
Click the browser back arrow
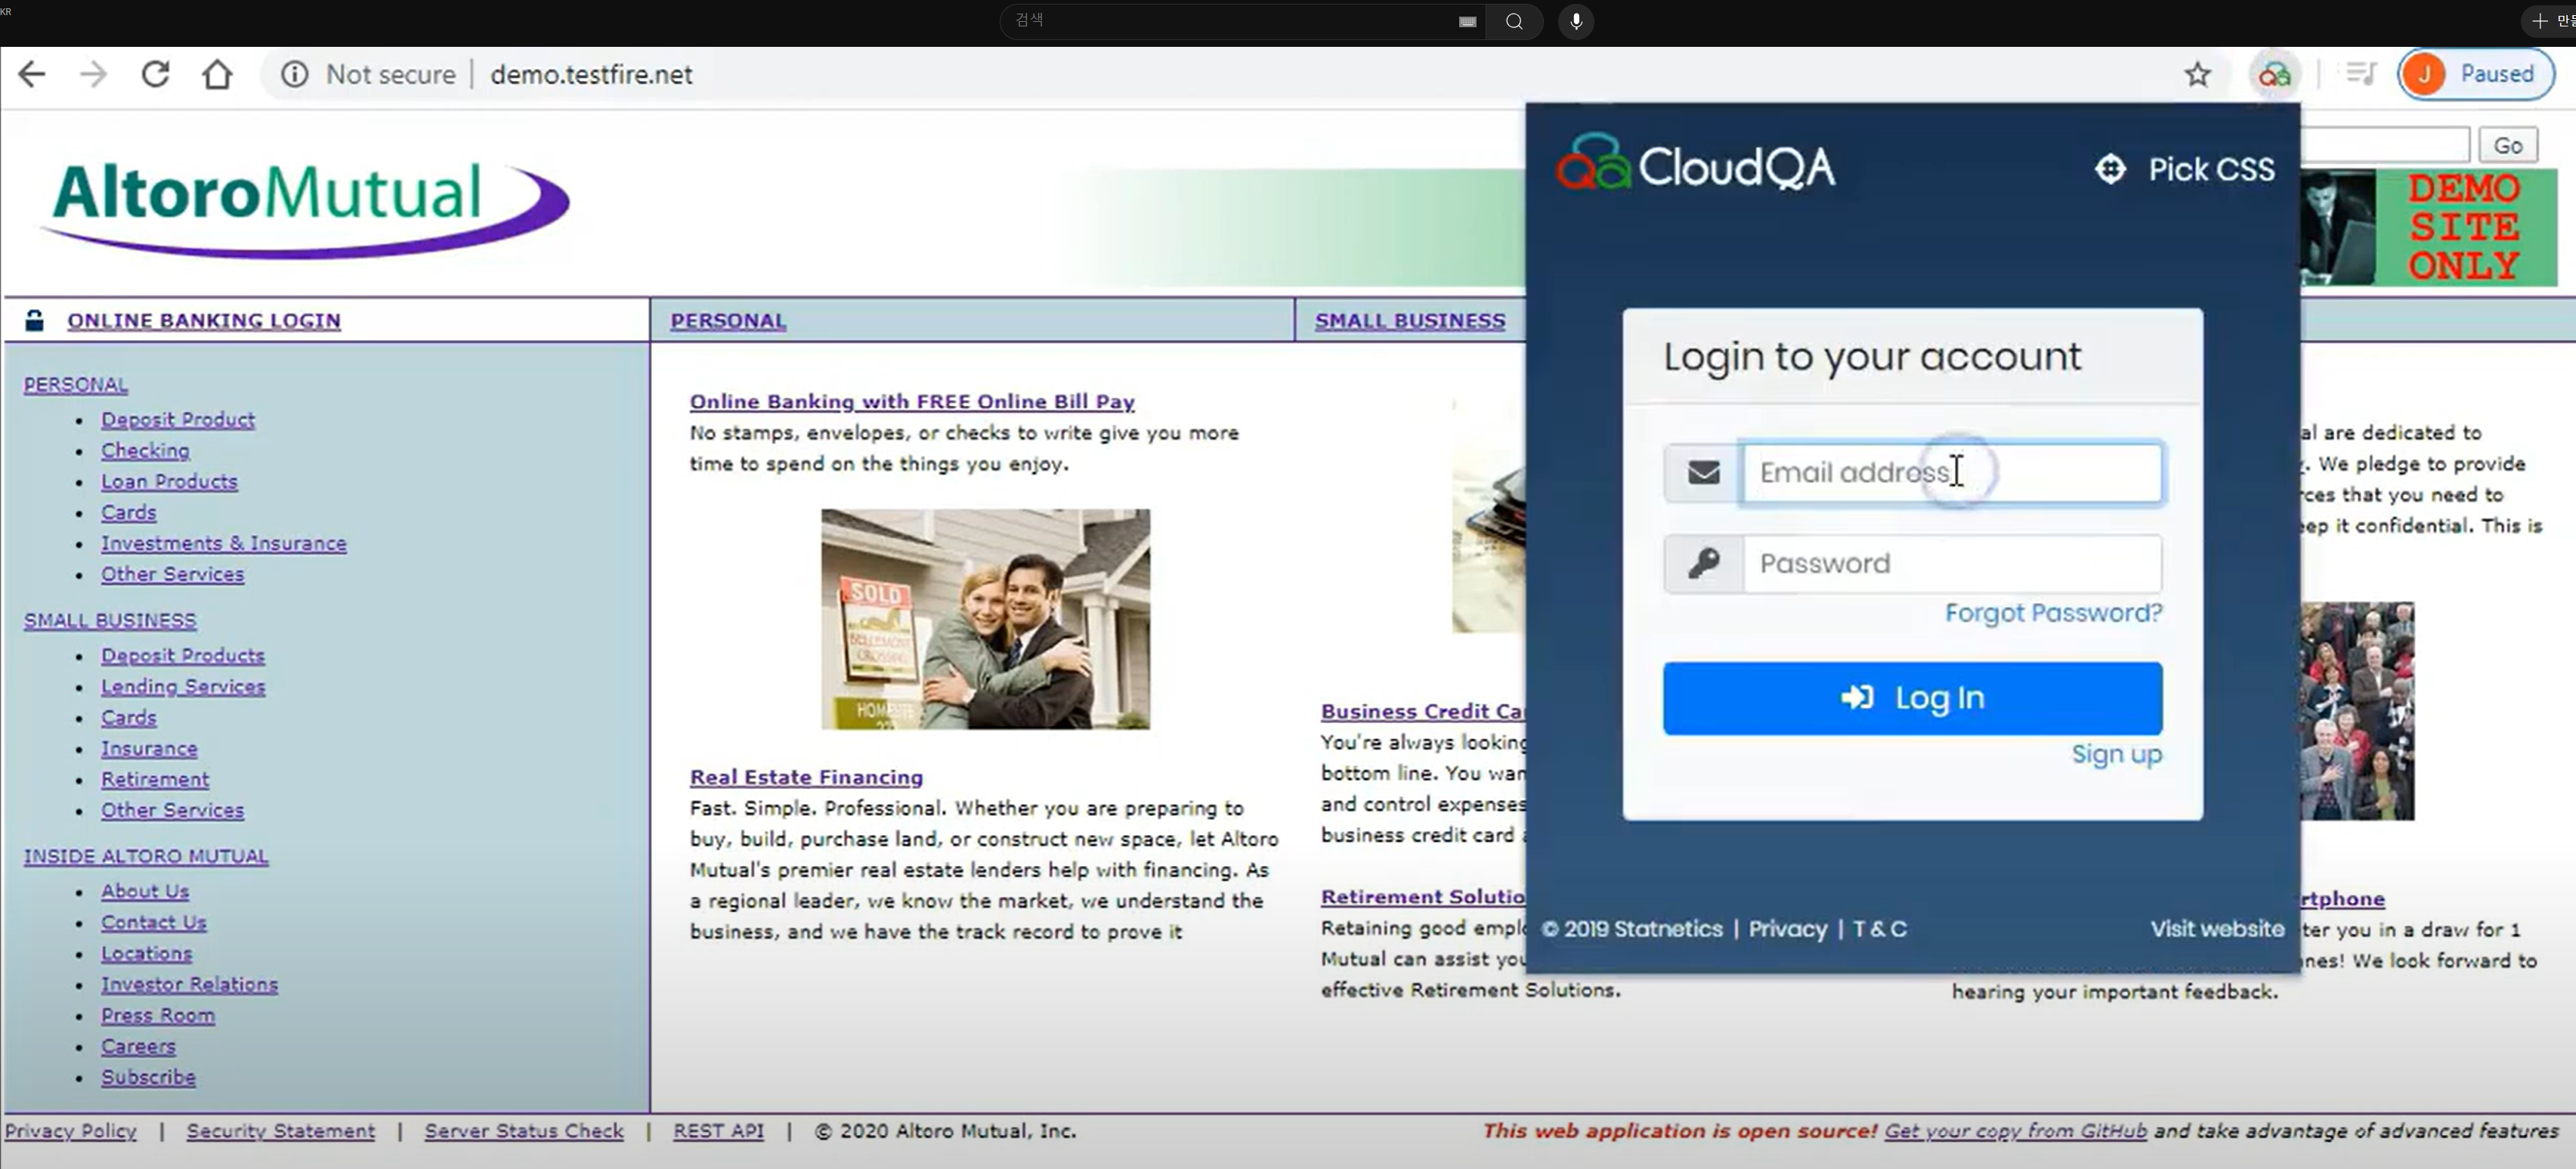pyautogui.click(x=32, y=74)
